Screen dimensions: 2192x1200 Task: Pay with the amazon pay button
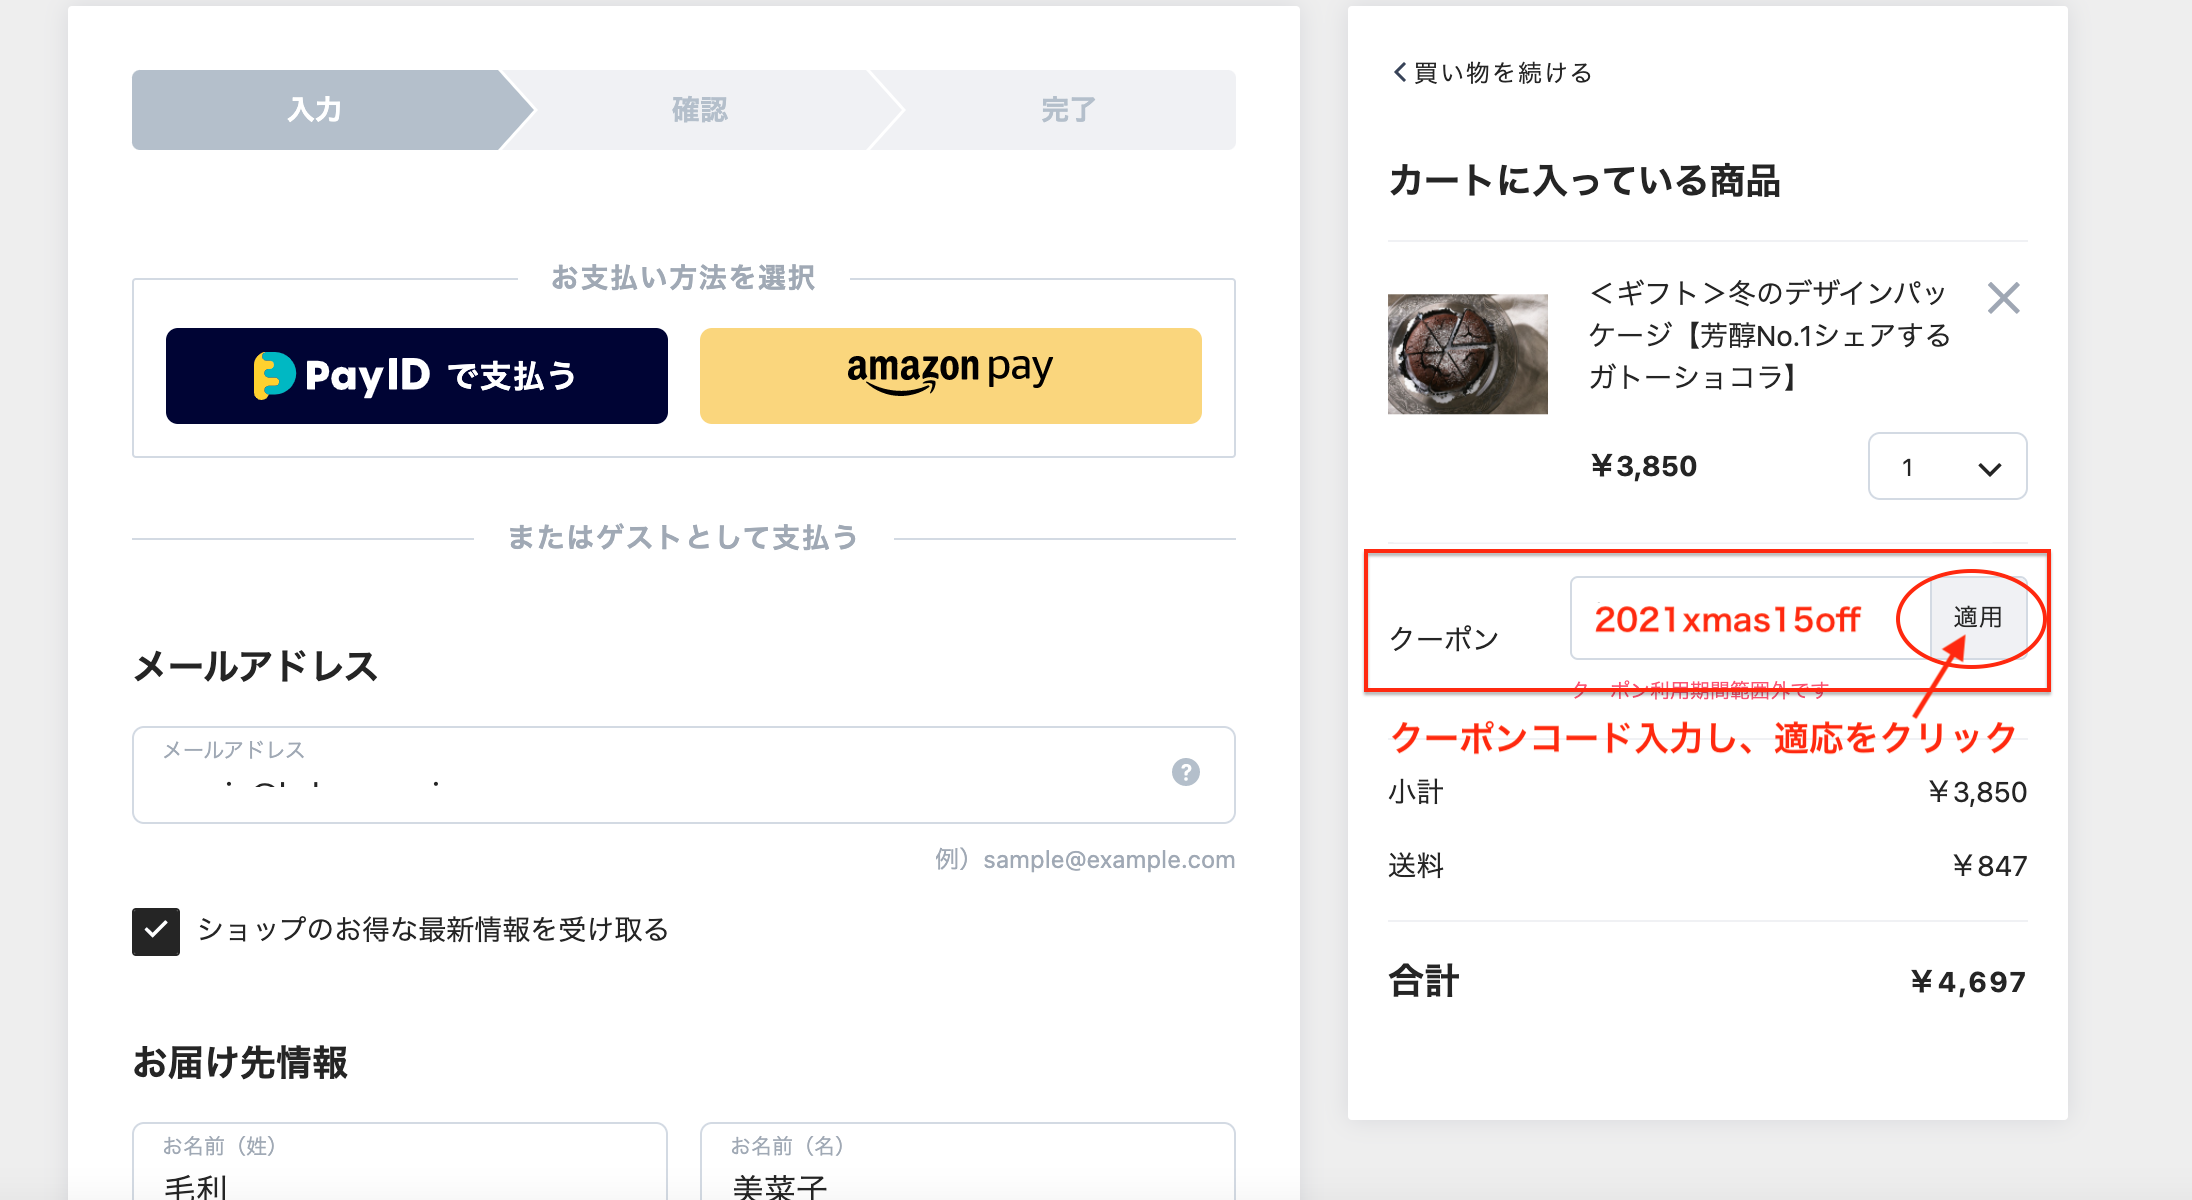950,376
